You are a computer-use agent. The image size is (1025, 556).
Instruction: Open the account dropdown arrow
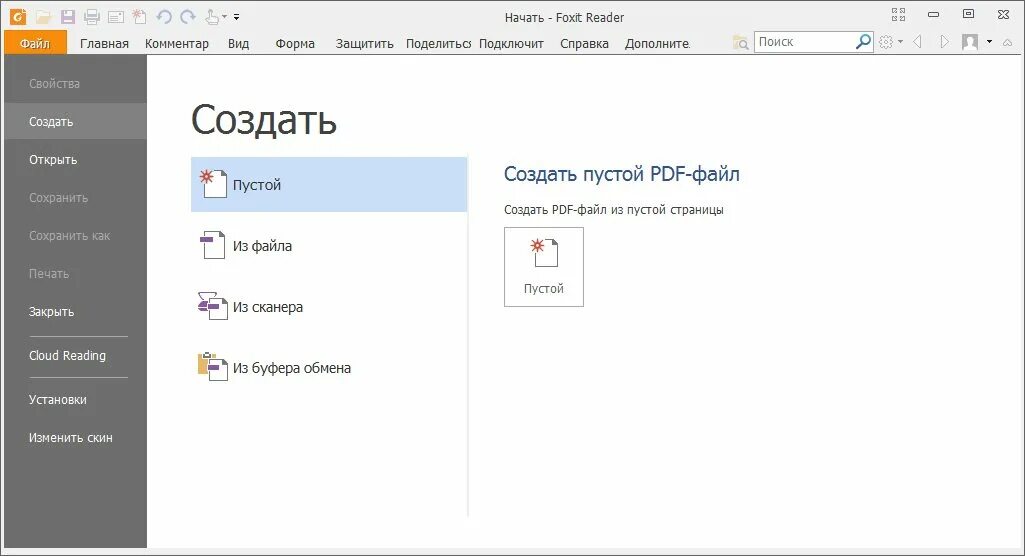(x=989, y=42)
